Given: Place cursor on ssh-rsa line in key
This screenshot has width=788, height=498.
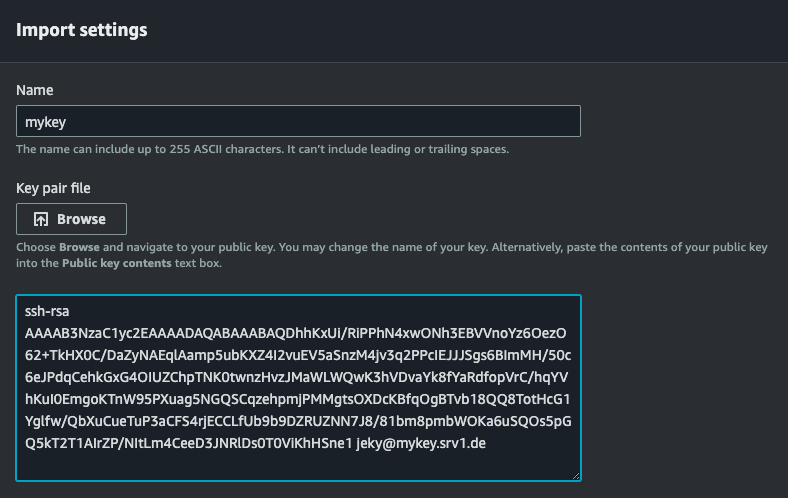Looking at the screenshot, I should pos(47,312).
